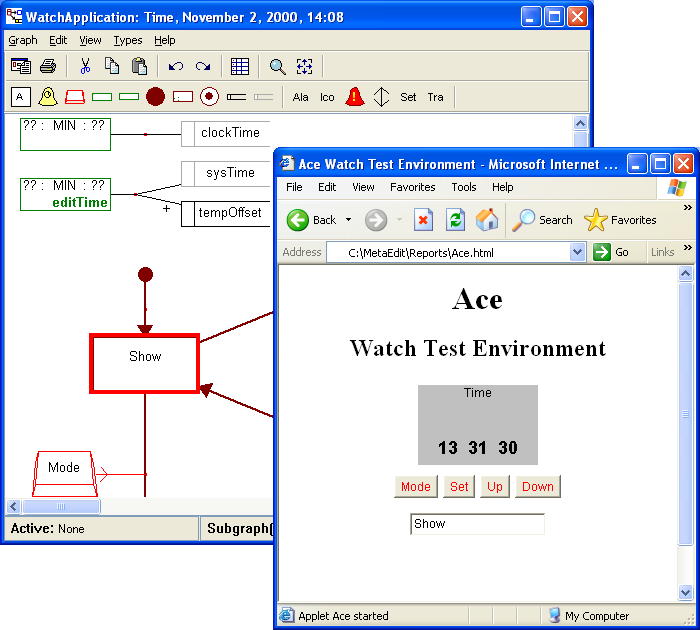Toggle the grid icon in toolbar
The image size is (700, 630).
(x=240, y=67)
